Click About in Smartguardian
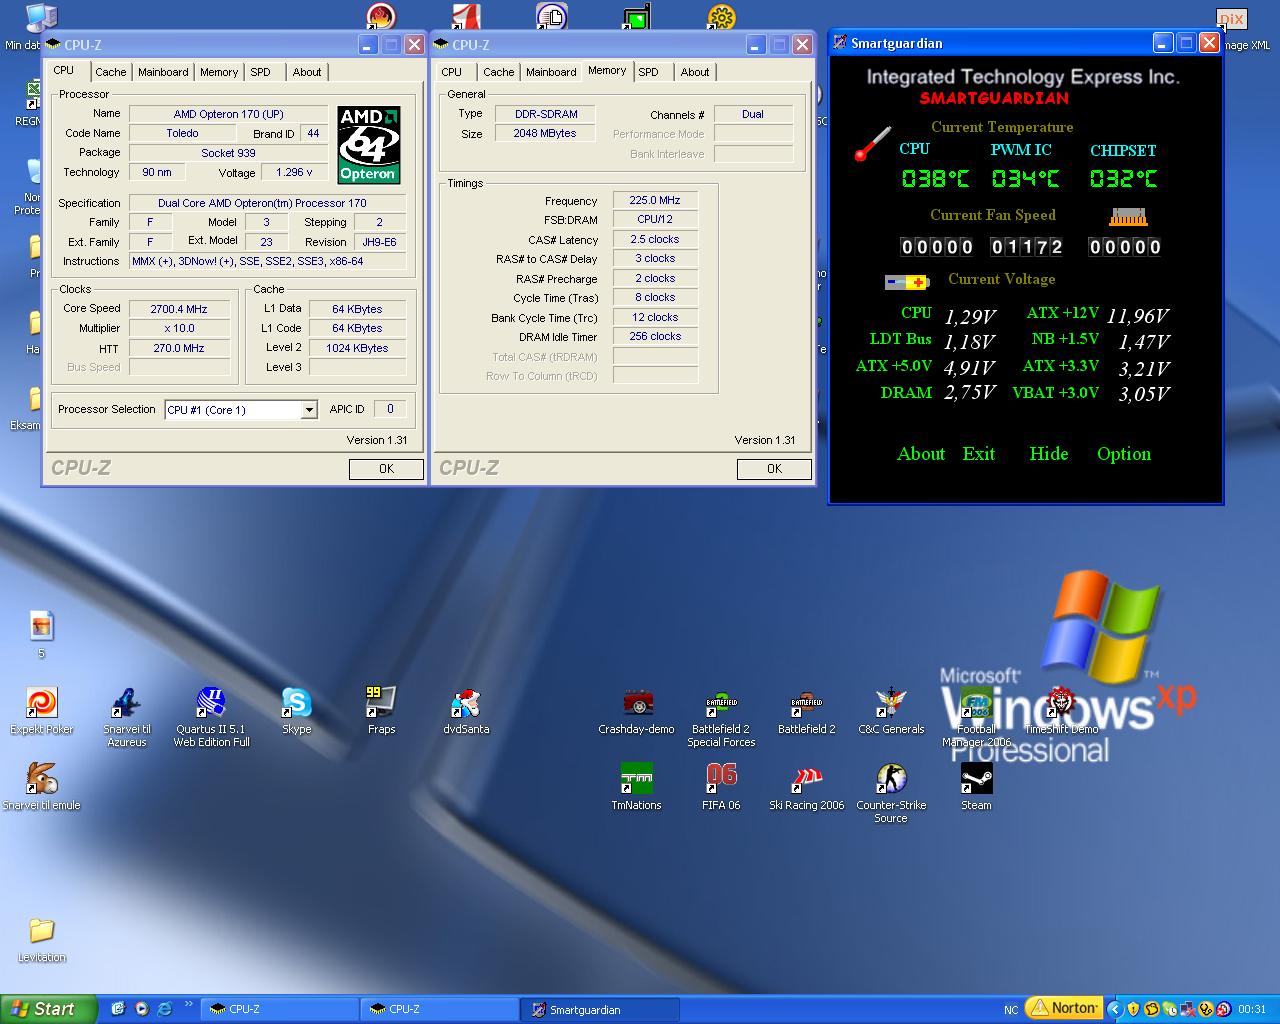 921,454
